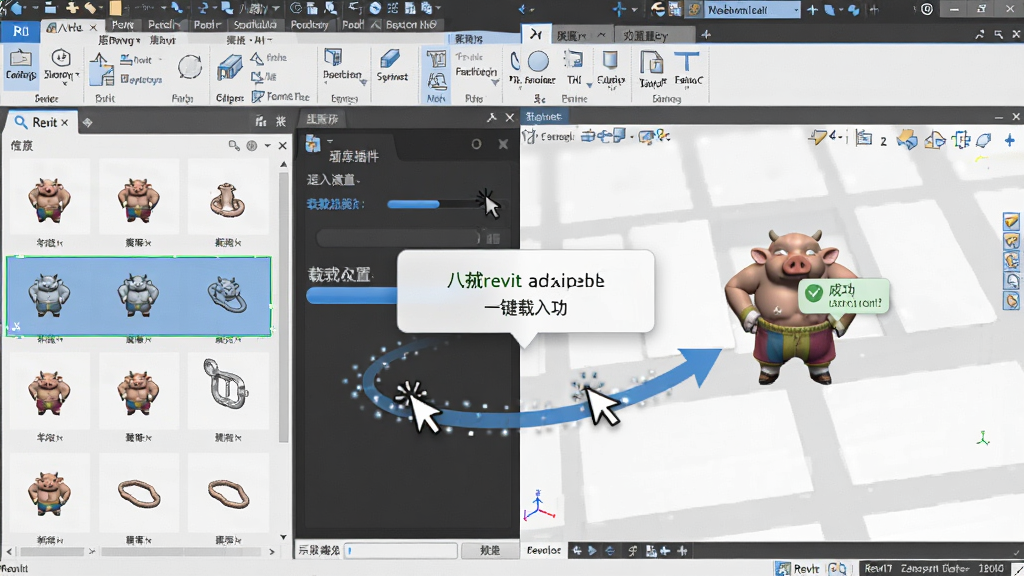Select the Noit ribbon tool
The image size is (1024, 576).
[x=136, y=60]
